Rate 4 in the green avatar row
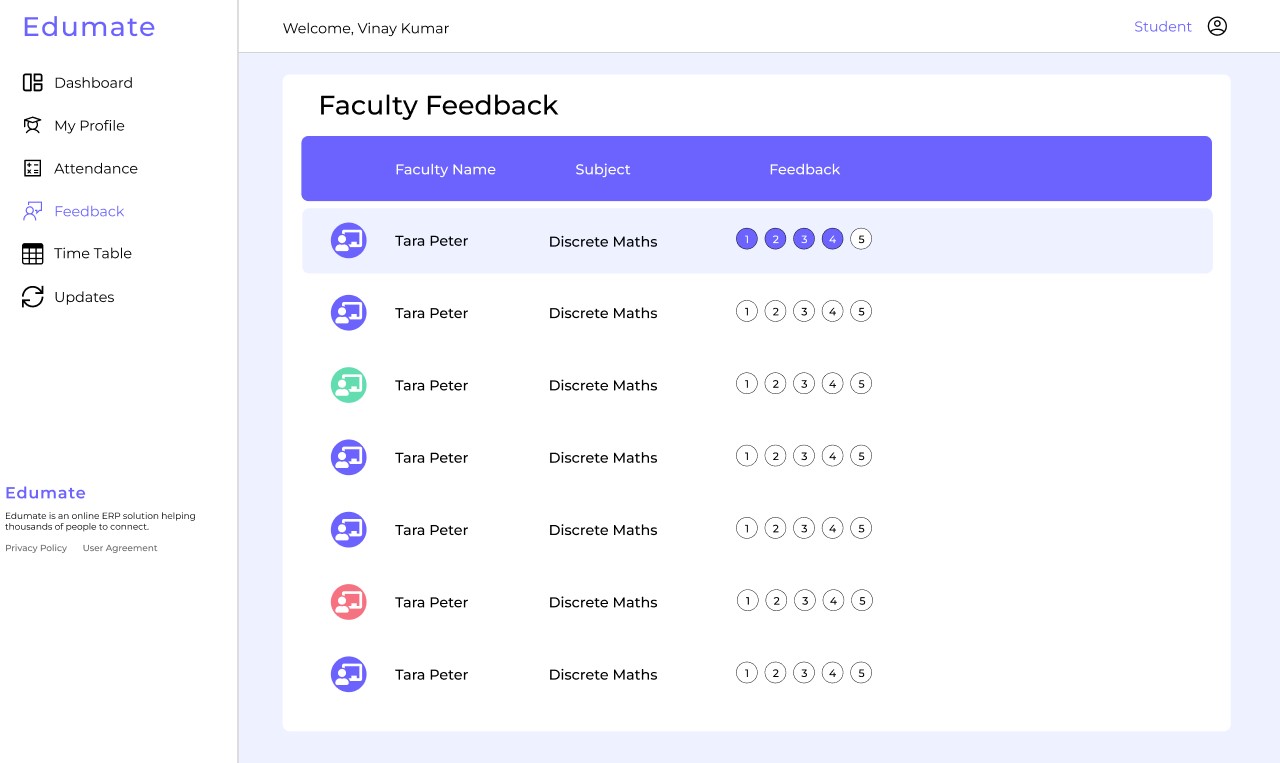 (833, 383)
